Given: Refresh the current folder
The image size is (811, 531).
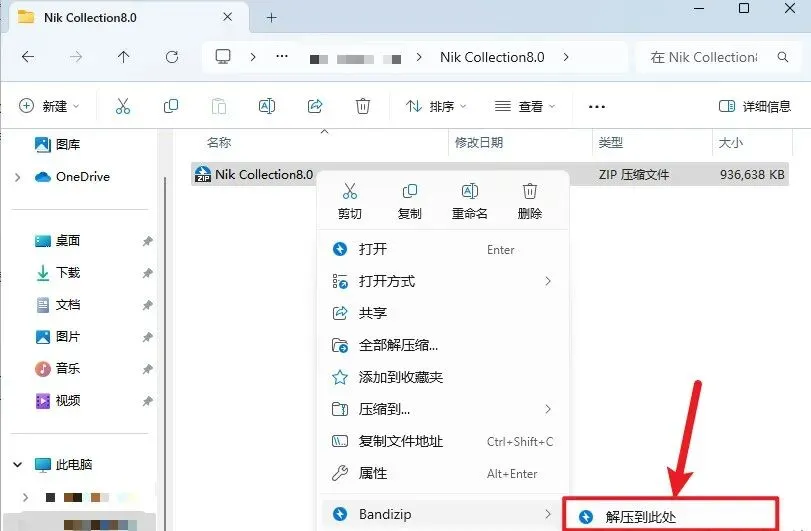Looking at the screenshot, I should click(x=172, y=57).
